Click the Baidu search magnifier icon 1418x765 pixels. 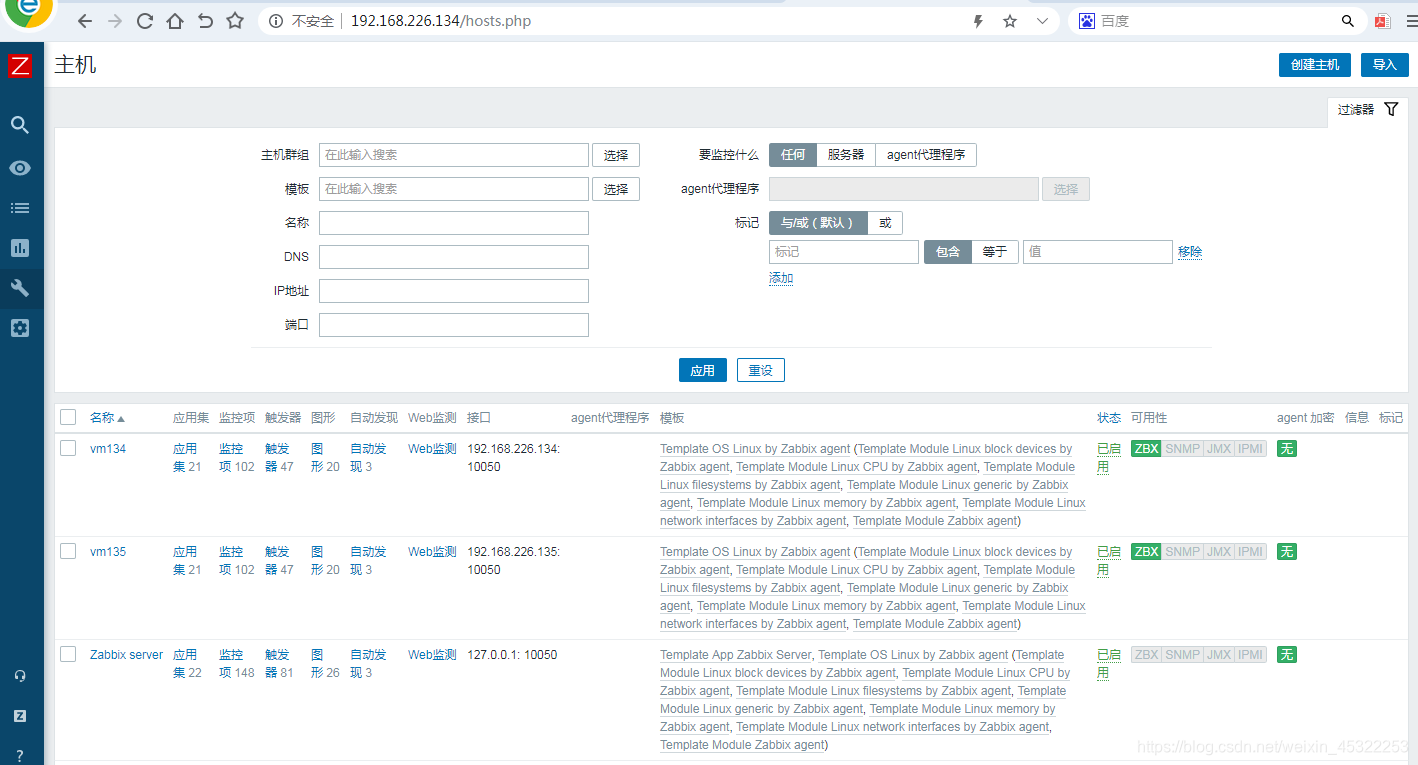(x=1347, y=21)
